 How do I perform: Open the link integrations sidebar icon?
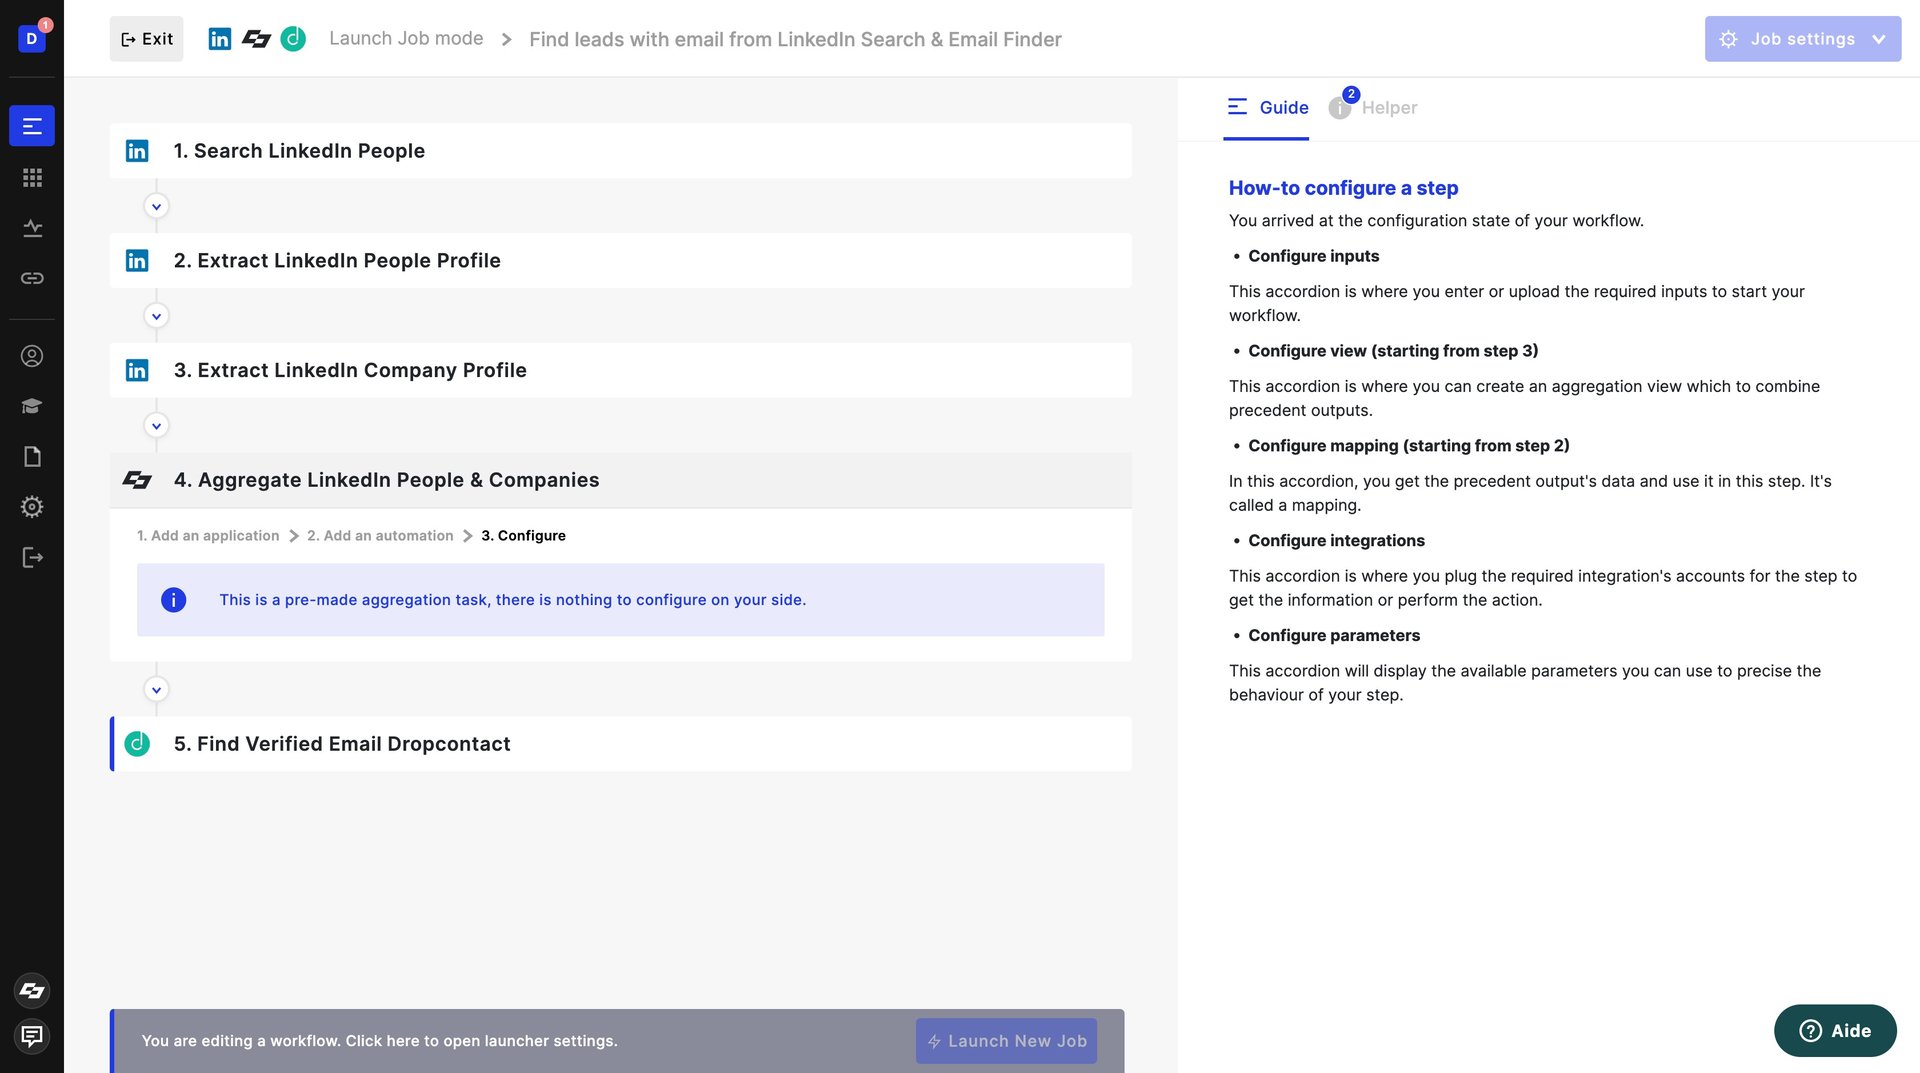pyautogui.click(x=32, y=278)
